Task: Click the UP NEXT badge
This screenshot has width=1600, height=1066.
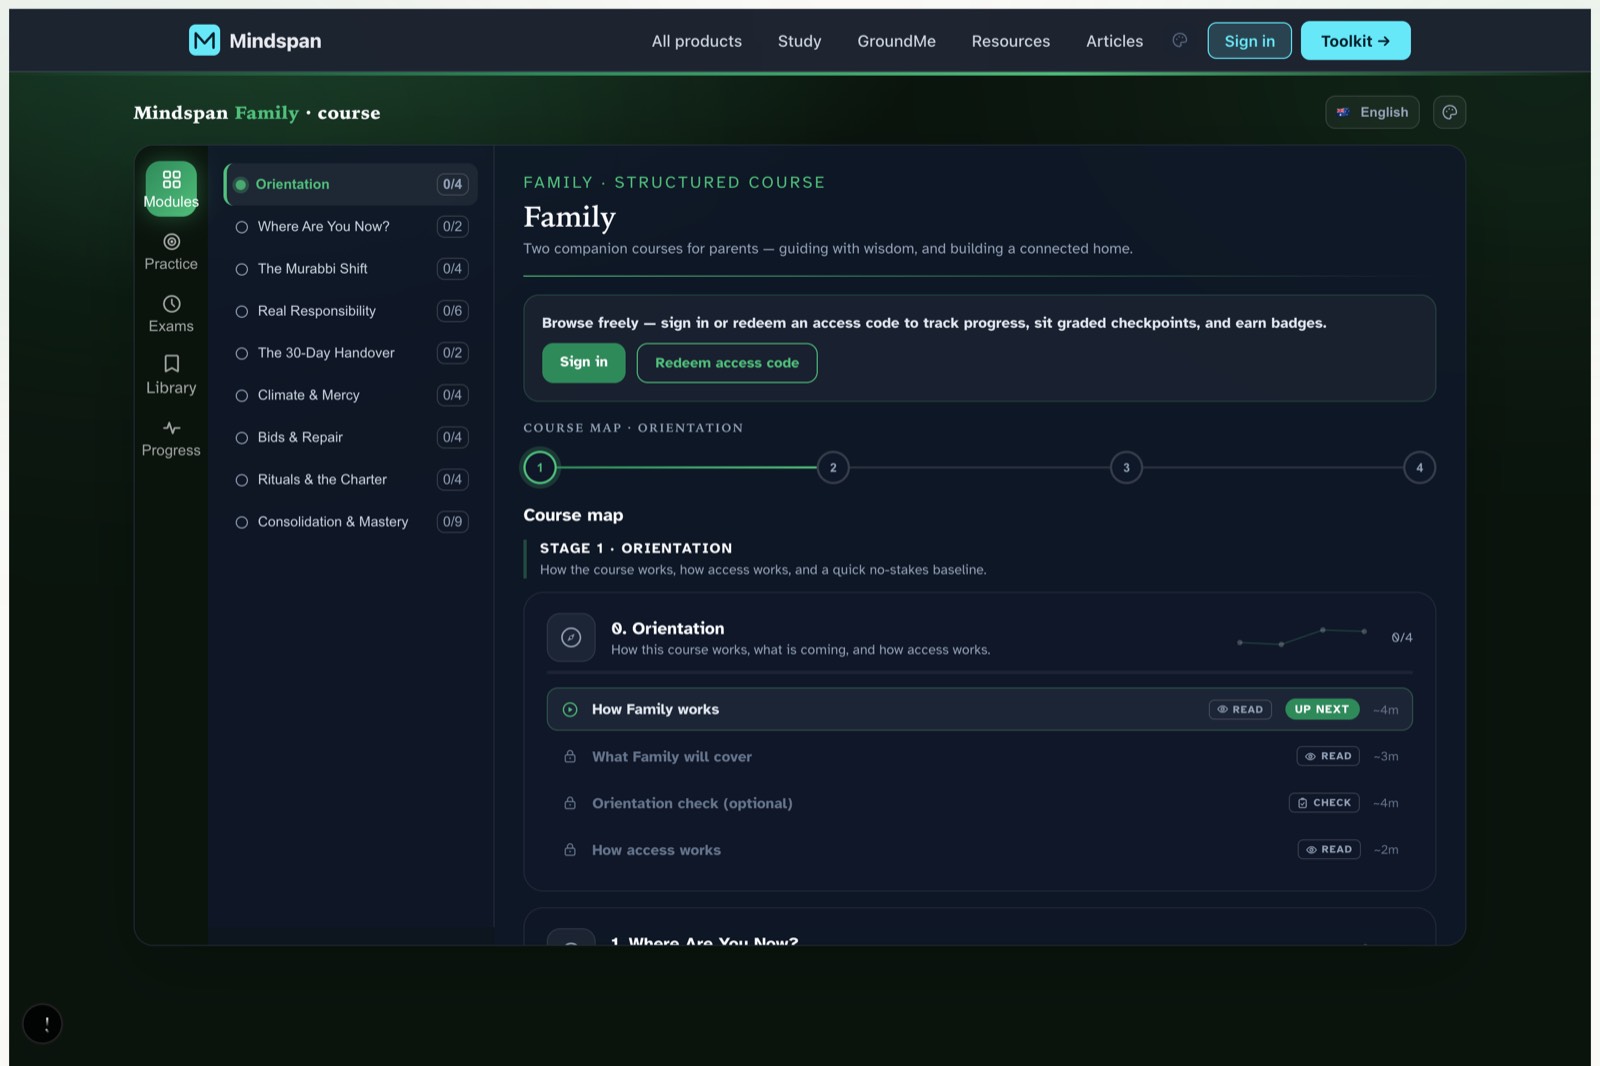Action: click(x=1322, y=709)
